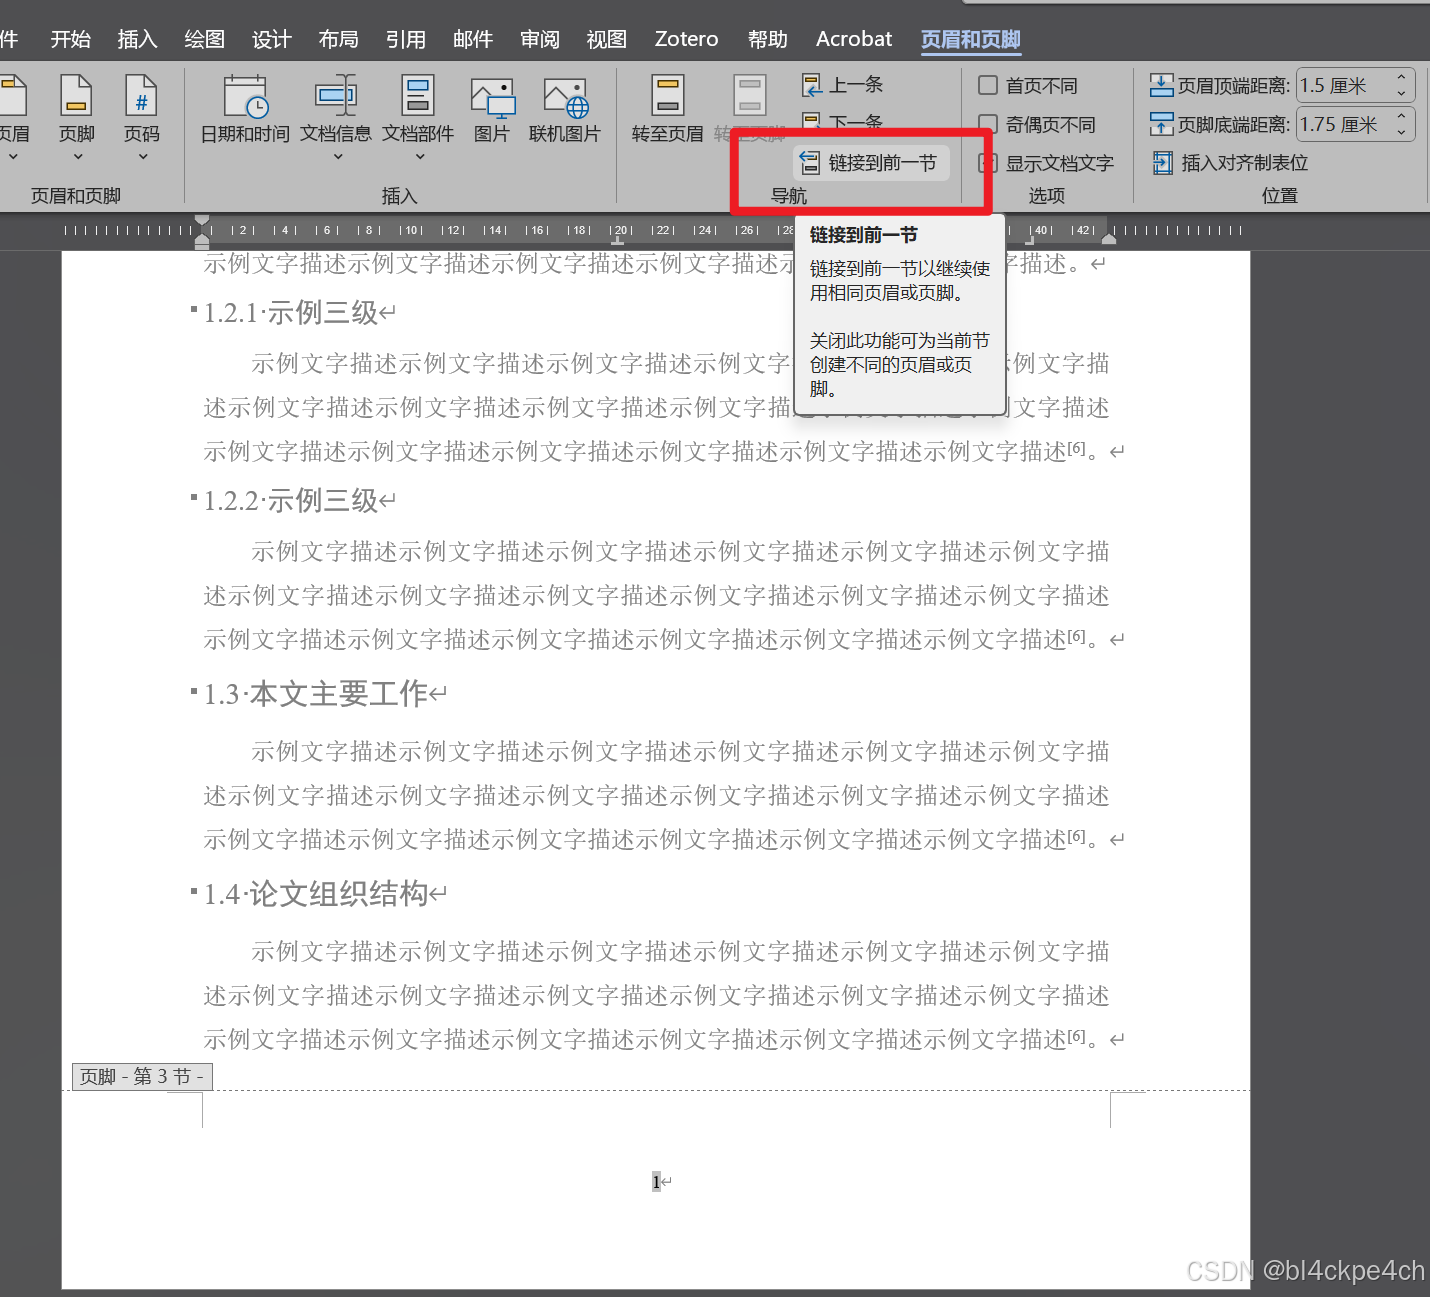Viewport: 1430px width, 1297px height.
Task: Decrease header top distance with down stepper
Action: click(x=1402, y=93)
